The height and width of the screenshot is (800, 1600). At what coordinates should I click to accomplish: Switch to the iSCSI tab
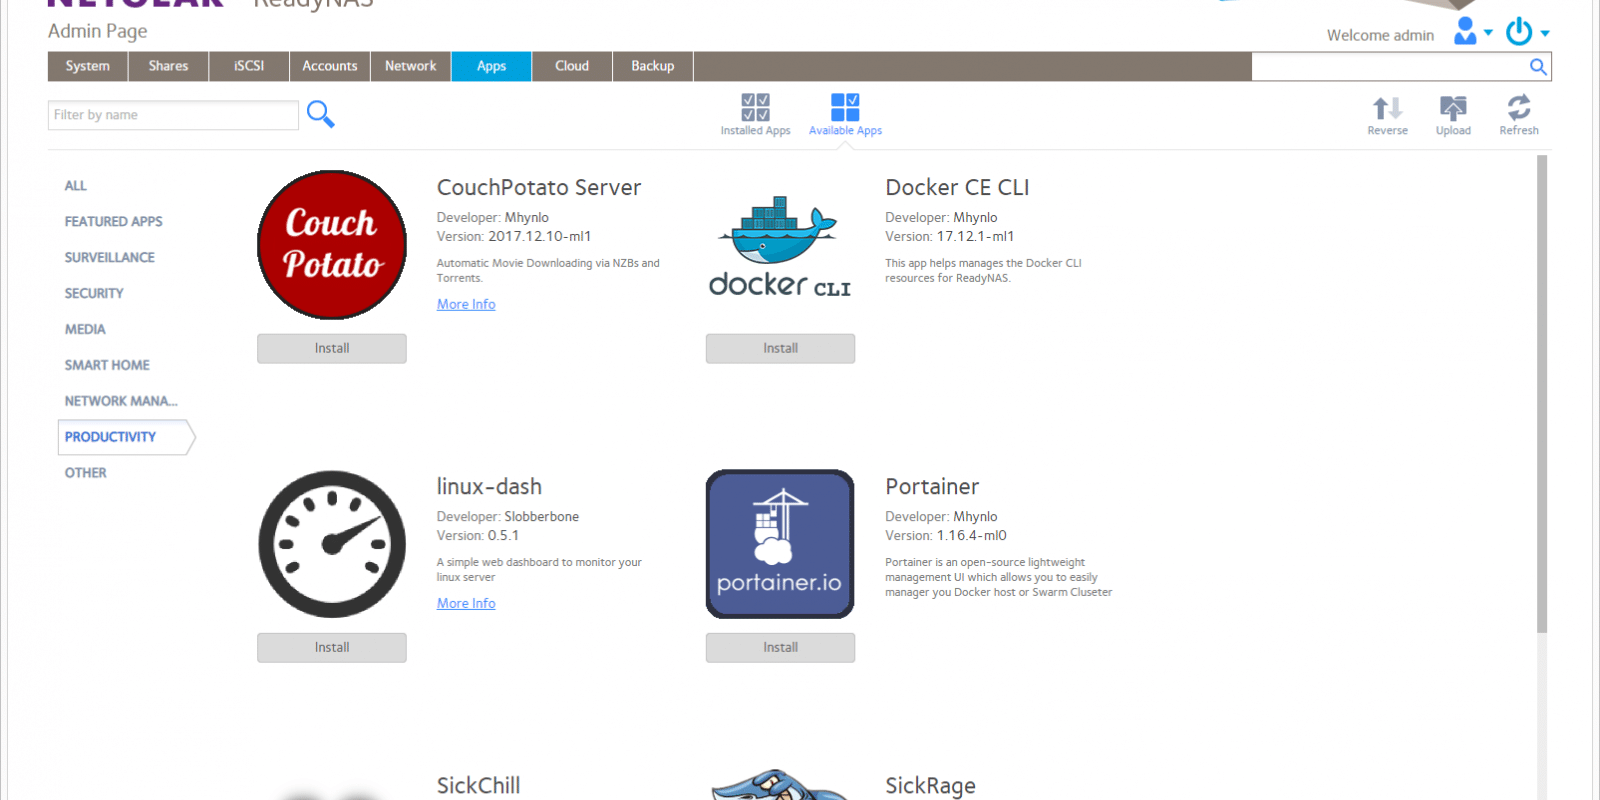point(249,66)
